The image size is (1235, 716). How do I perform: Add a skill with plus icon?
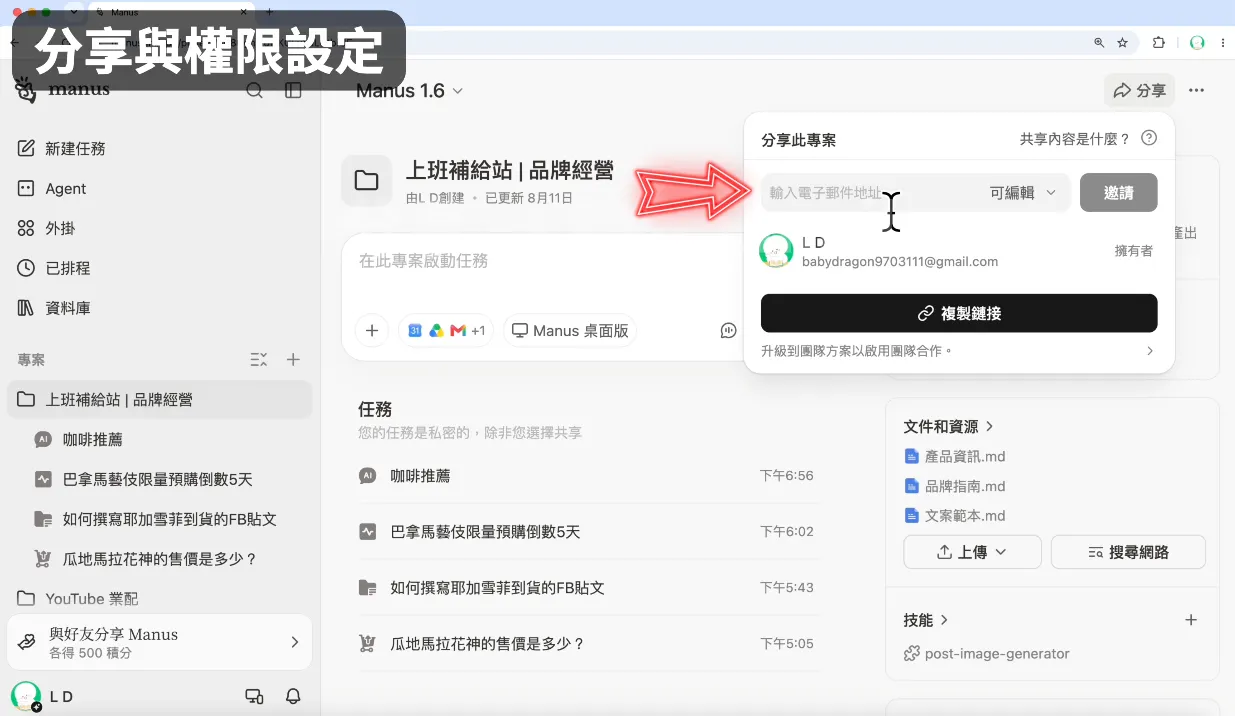click(1191, 620)
